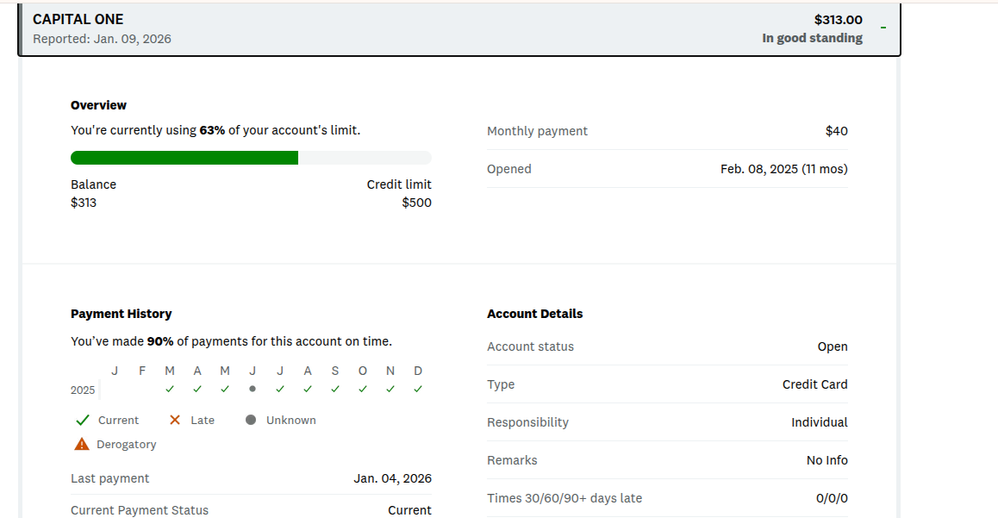Collapse the Capital One account with the minus icon
The width and height of the screenshot is (998, 518).
883,28
